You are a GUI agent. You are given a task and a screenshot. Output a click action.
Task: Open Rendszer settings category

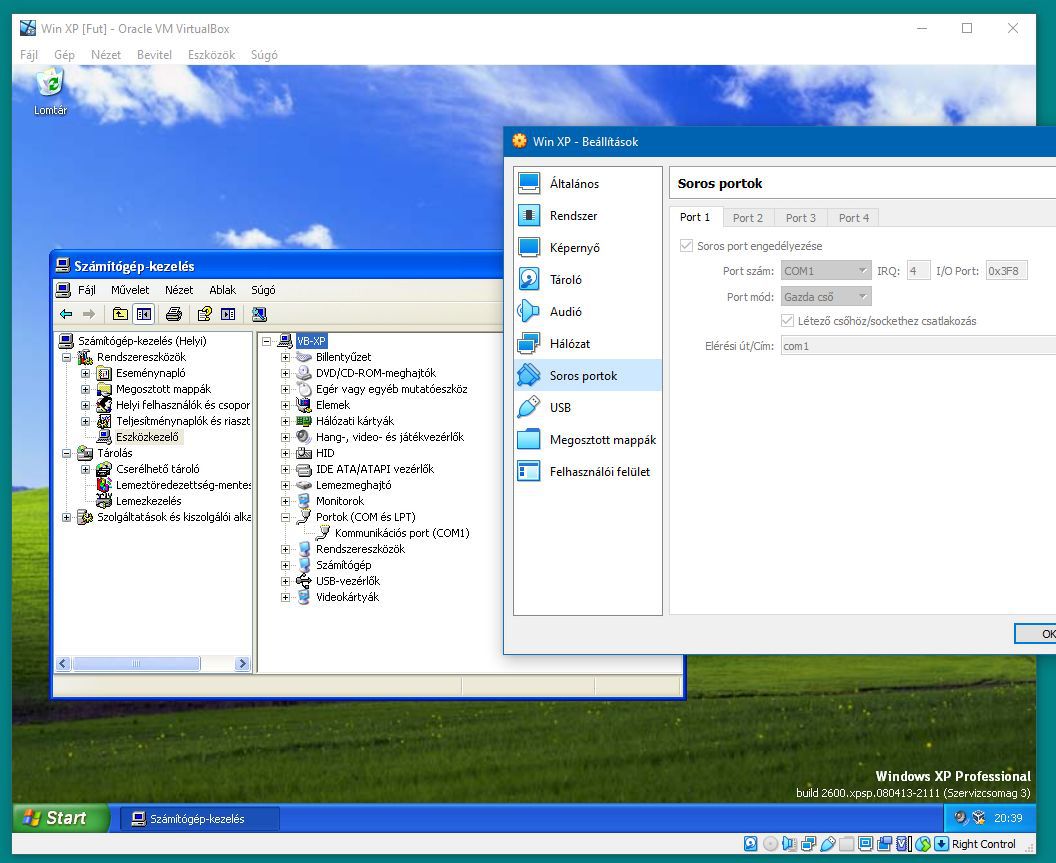point(587,216)
